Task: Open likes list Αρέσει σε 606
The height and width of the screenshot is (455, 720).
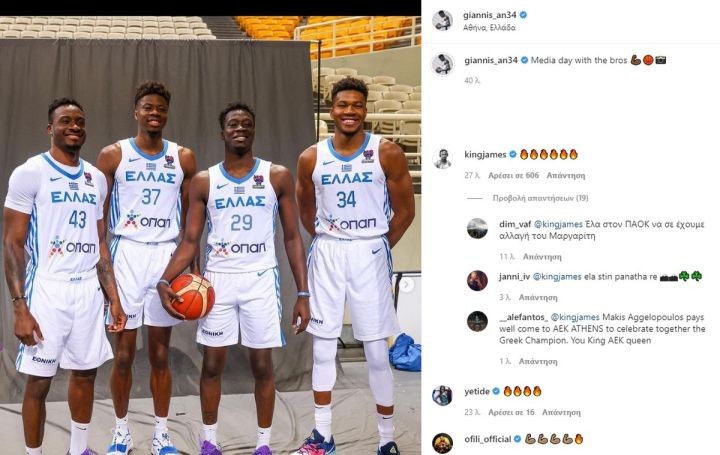Action: [513, 175]
